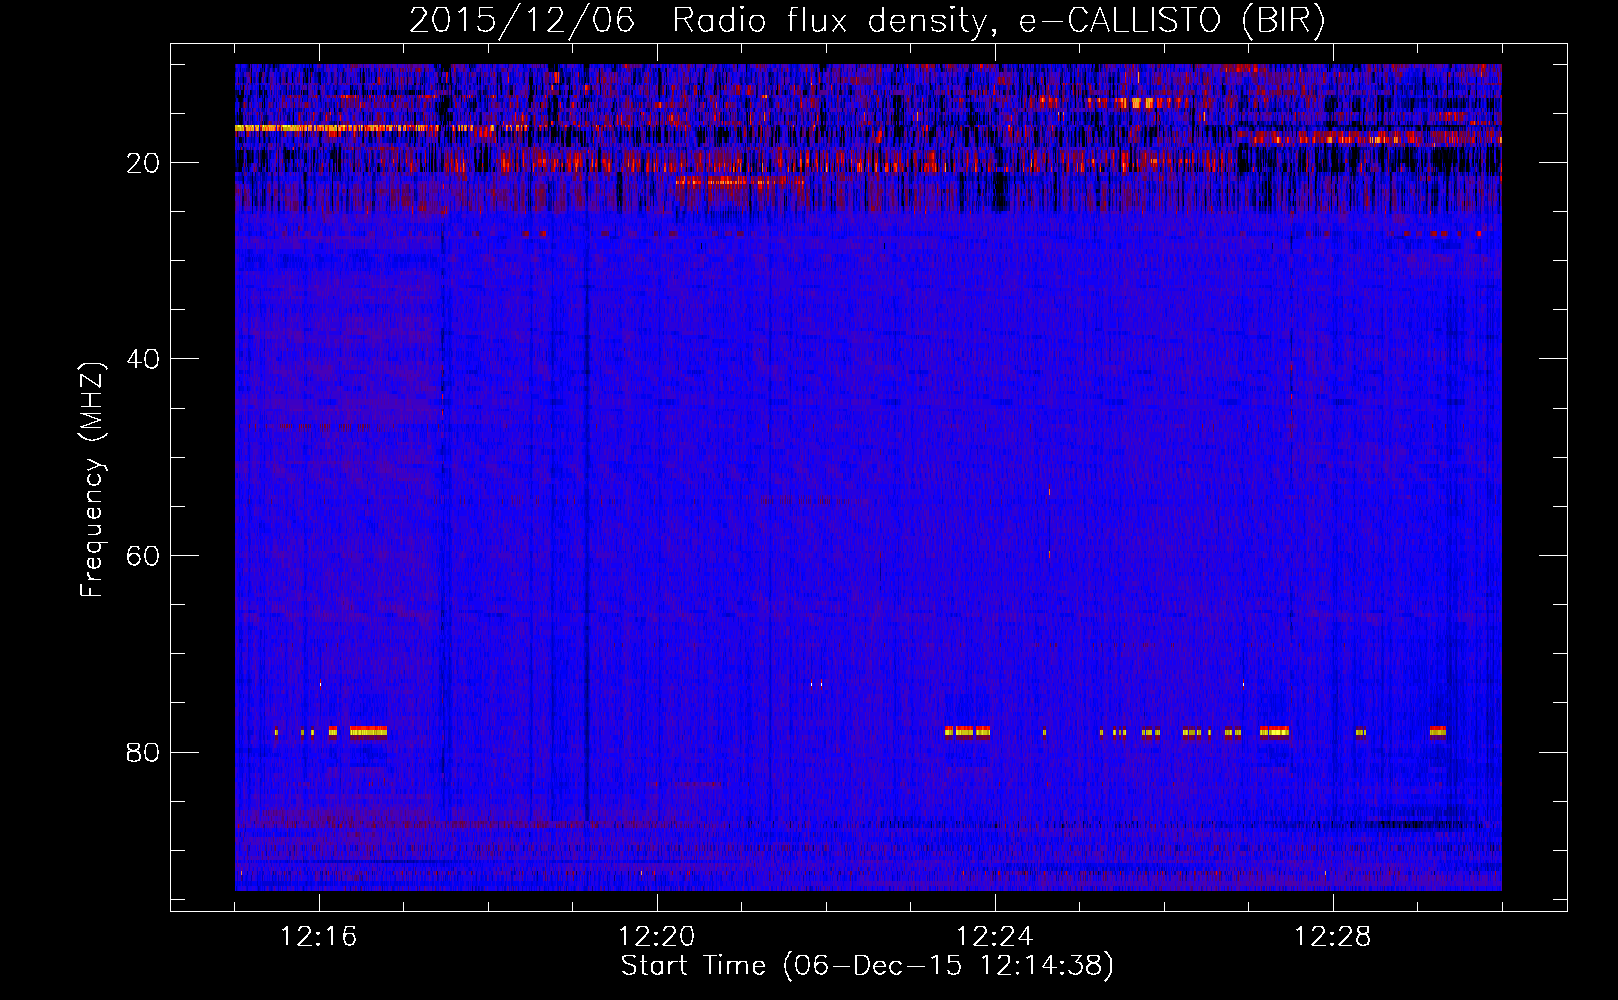This screenshot has width=1618, height=1000.
Task: Click the "12:16" time tick label
Action: point(319,937)
